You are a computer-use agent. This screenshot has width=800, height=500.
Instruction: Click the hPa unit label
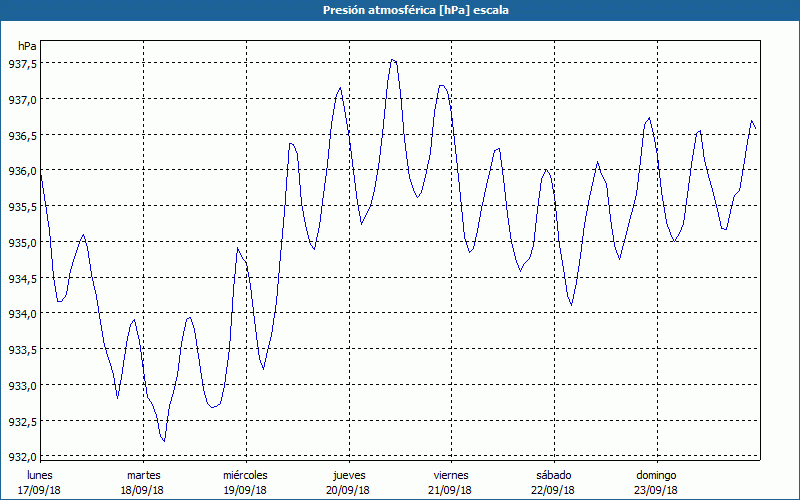(x=27, y=46)
